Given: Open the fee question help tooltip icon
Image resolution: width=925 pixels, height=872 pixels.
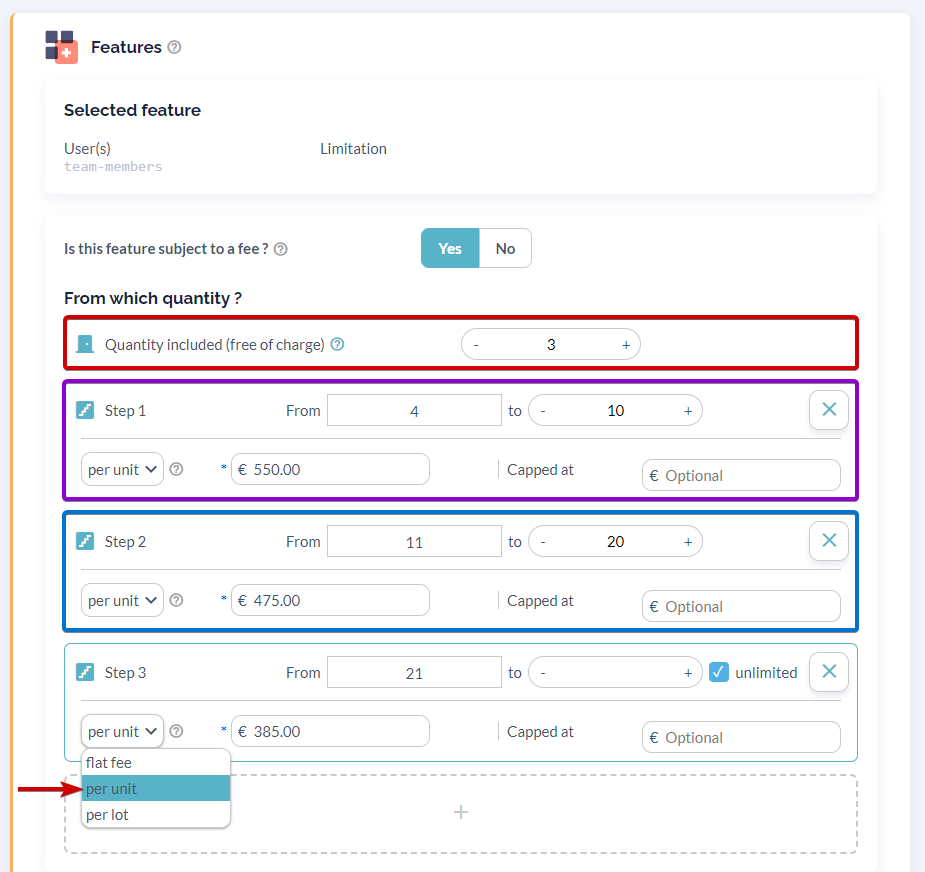Looking at the screenshot, I should click(281, 249).
